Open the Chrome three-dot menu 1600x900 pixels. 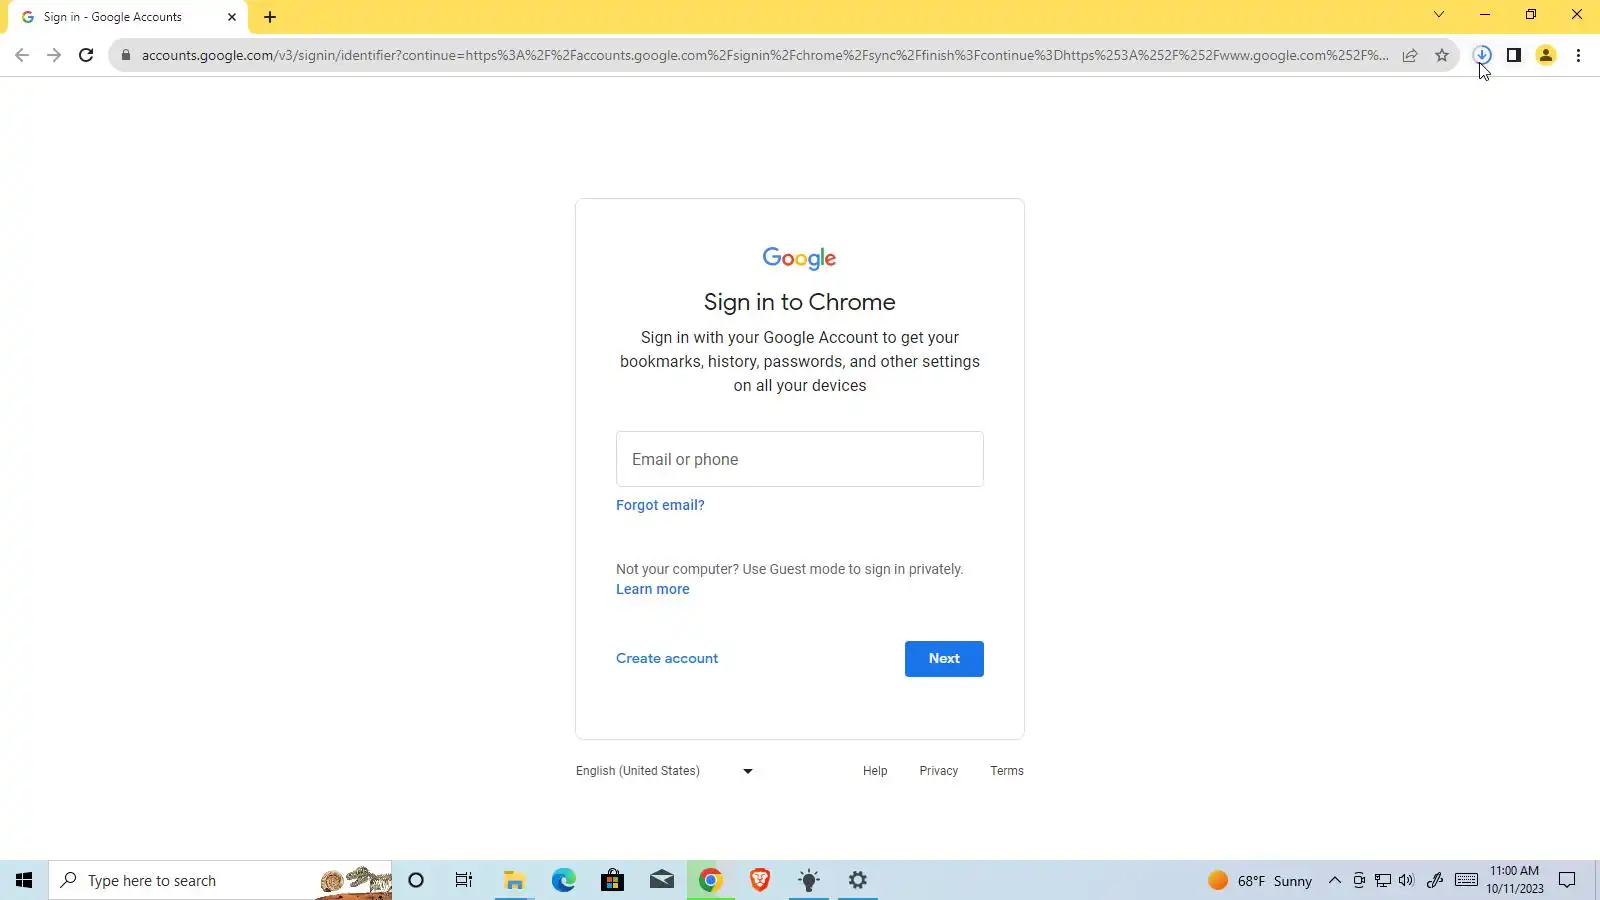[1578, 55]
